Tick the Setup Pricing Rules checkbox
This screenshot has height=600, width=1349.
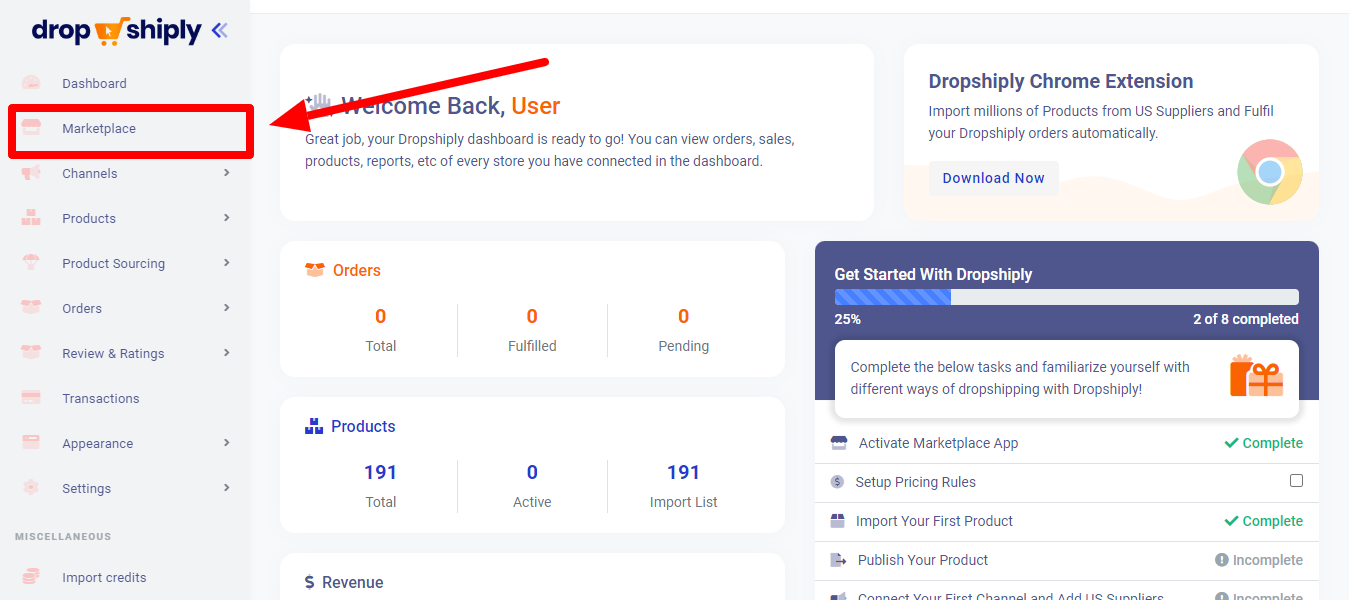pyautogui.click(x=1297, y=481)
